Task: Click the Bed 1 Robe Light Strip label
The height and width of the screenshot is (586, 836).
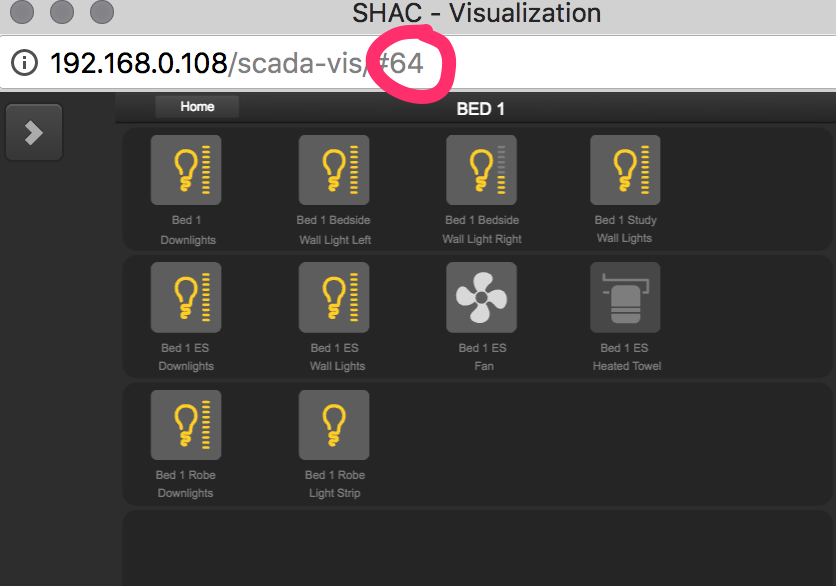Action: tap(334, 484)
